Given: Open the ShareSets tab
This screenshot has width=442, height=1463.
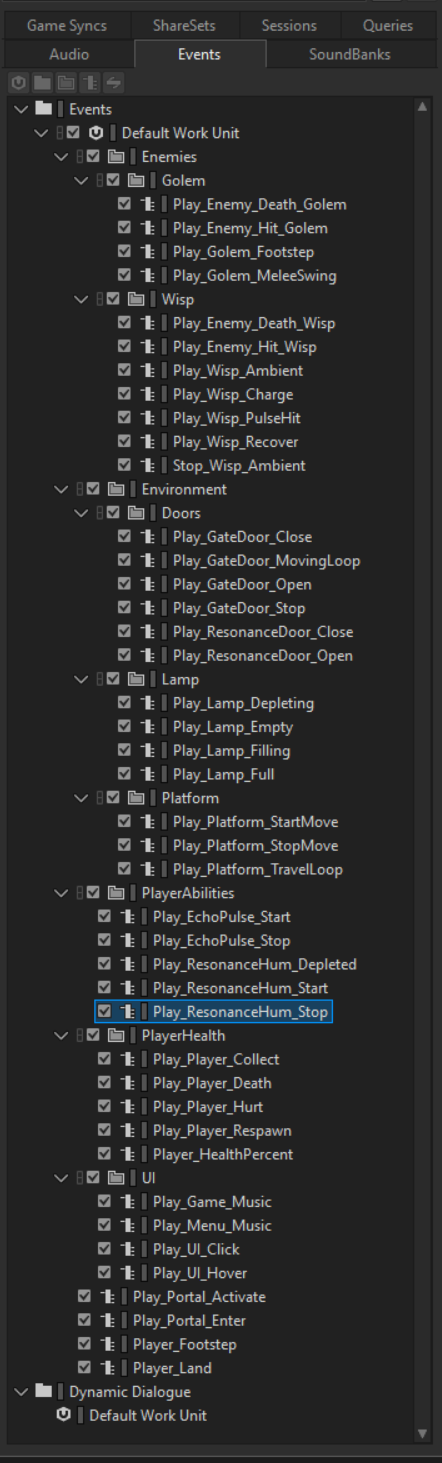Looking at the screenshot, I should pos(184,26).
